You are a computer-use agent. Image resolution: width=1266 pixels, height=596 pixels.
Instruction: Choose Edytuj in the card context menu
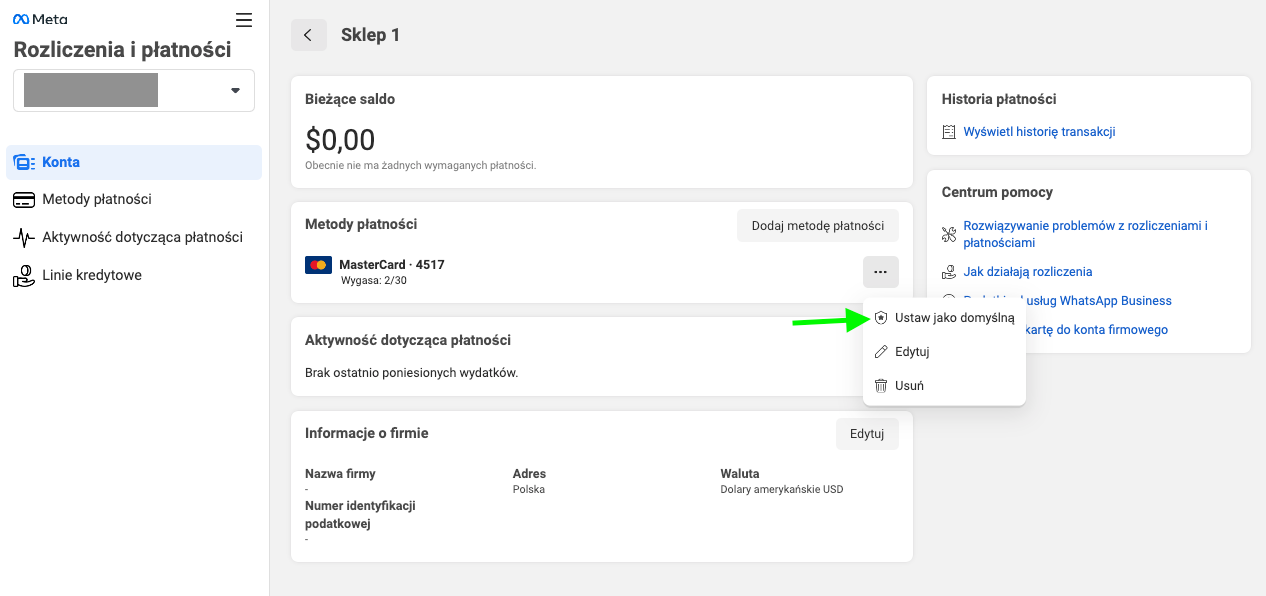tap(912, 352)
